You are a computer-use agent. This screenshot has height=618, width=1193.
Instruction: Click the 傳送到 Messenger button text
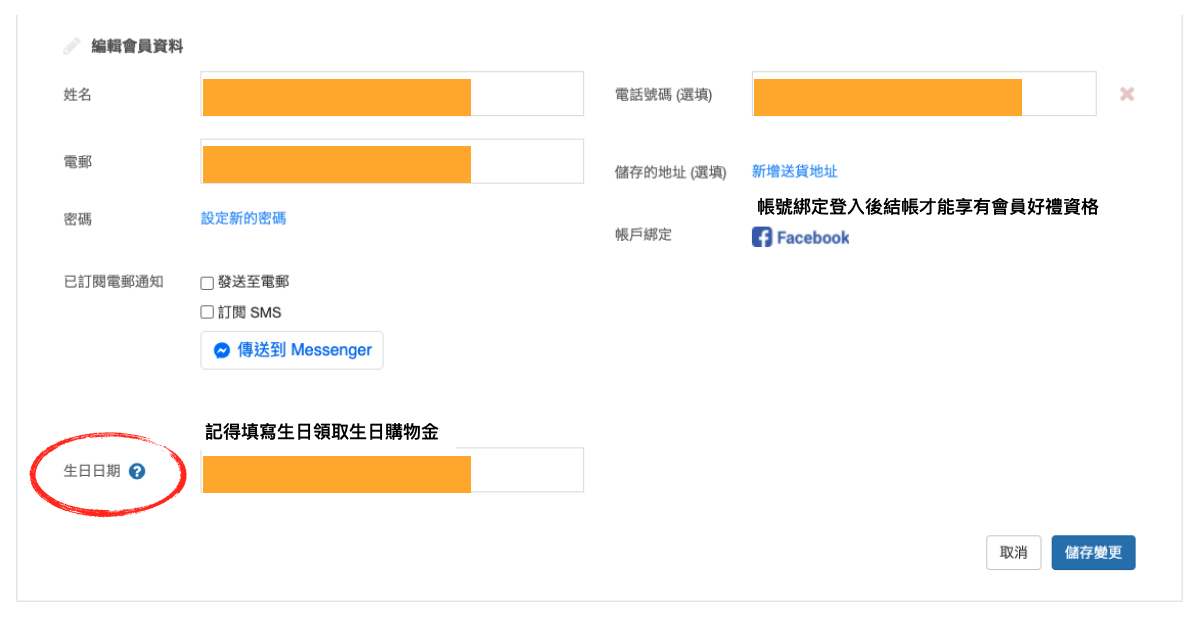coord(304,350)
